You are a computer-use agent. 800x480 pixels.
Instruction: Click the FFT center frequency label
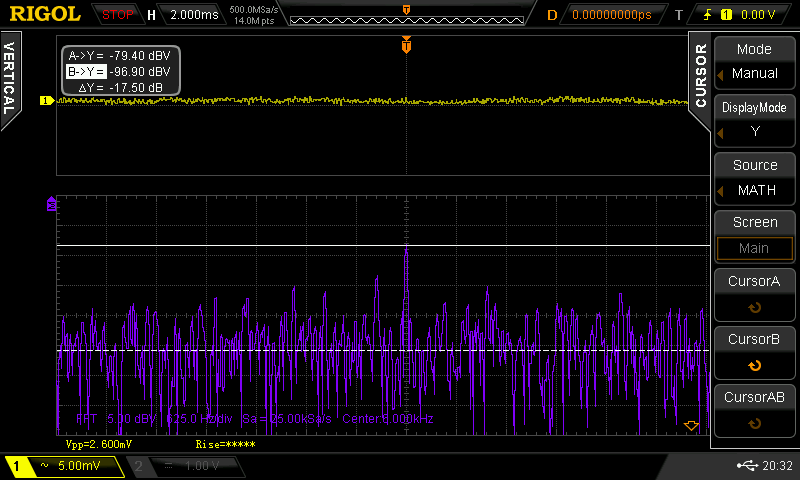point(388,419)
